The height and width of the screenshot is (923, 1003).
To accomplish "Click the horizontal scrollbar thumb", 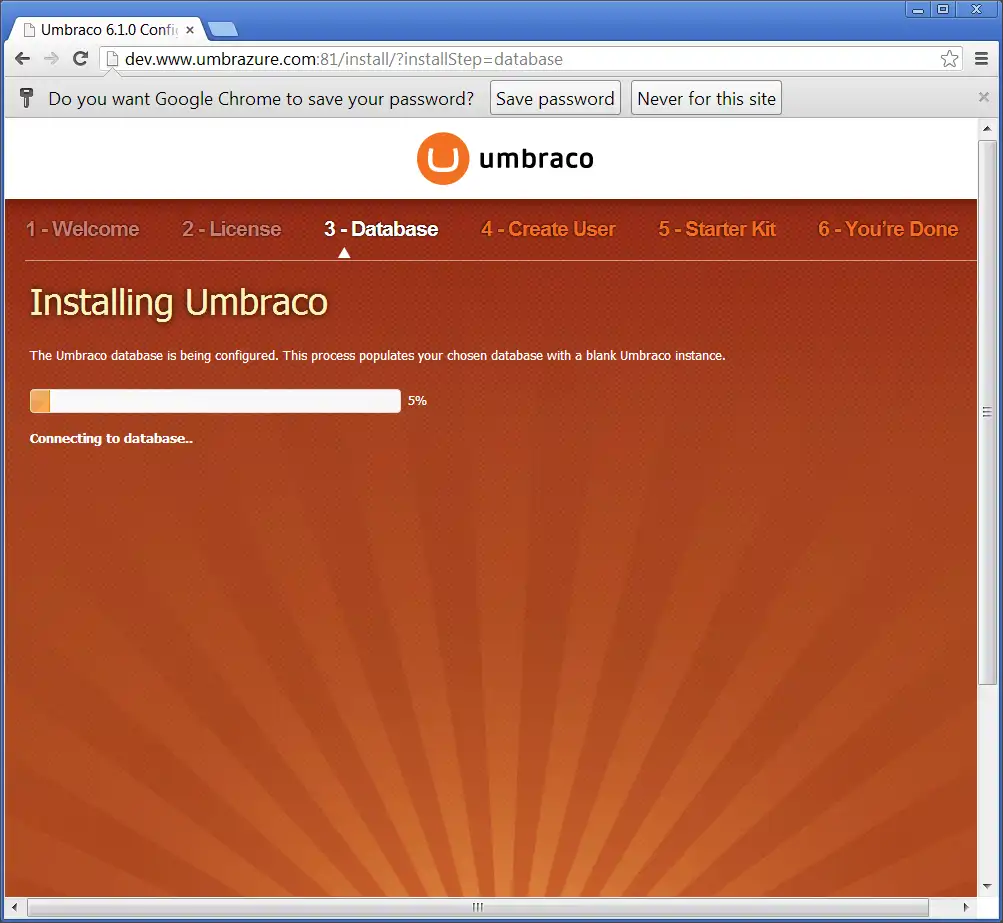I will coord(478,907).
